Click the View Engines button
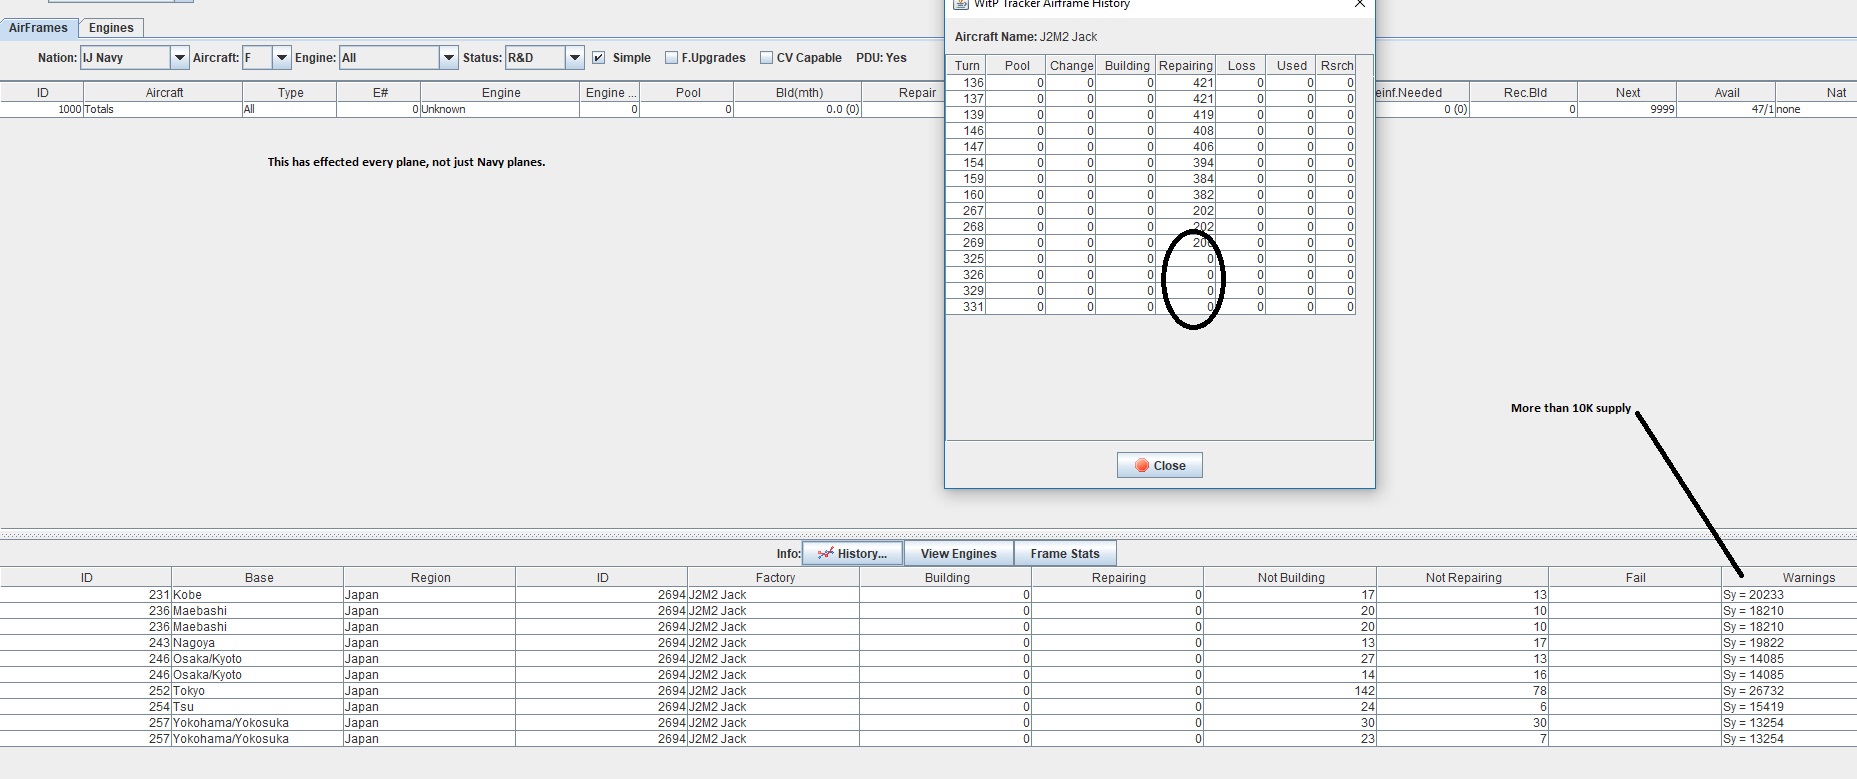The width and height of the screenshot is (1857, 779). click(x=959, y=553)
